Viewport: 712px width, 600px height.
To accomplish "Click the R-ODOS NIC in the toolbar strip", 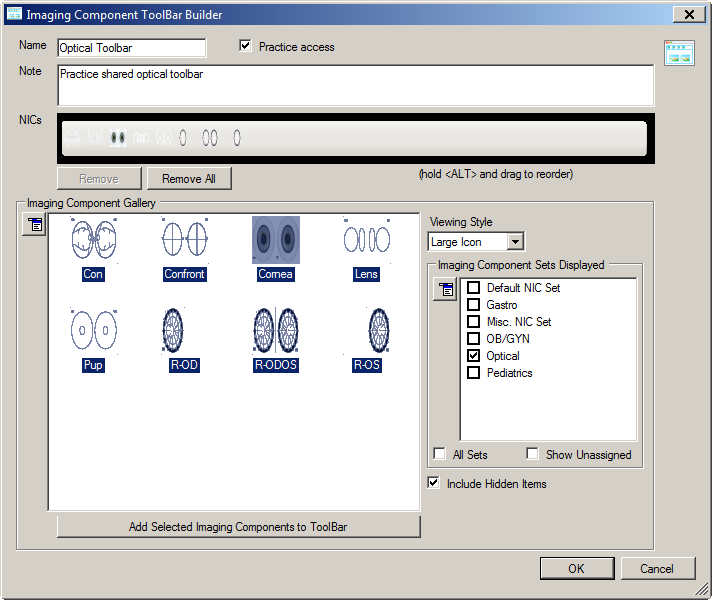I will coord(210,138).
